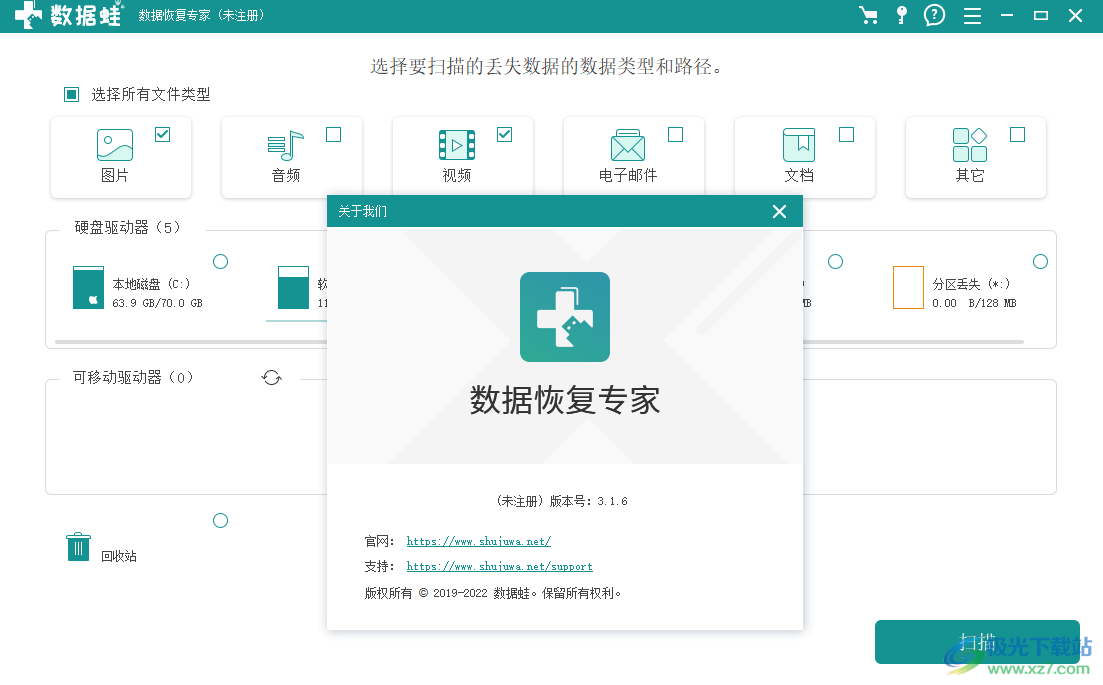This screenshot has height=685, width=1103.
Task: Click the key registration icon
Action: pyautogui.click(x=901, y=15)
